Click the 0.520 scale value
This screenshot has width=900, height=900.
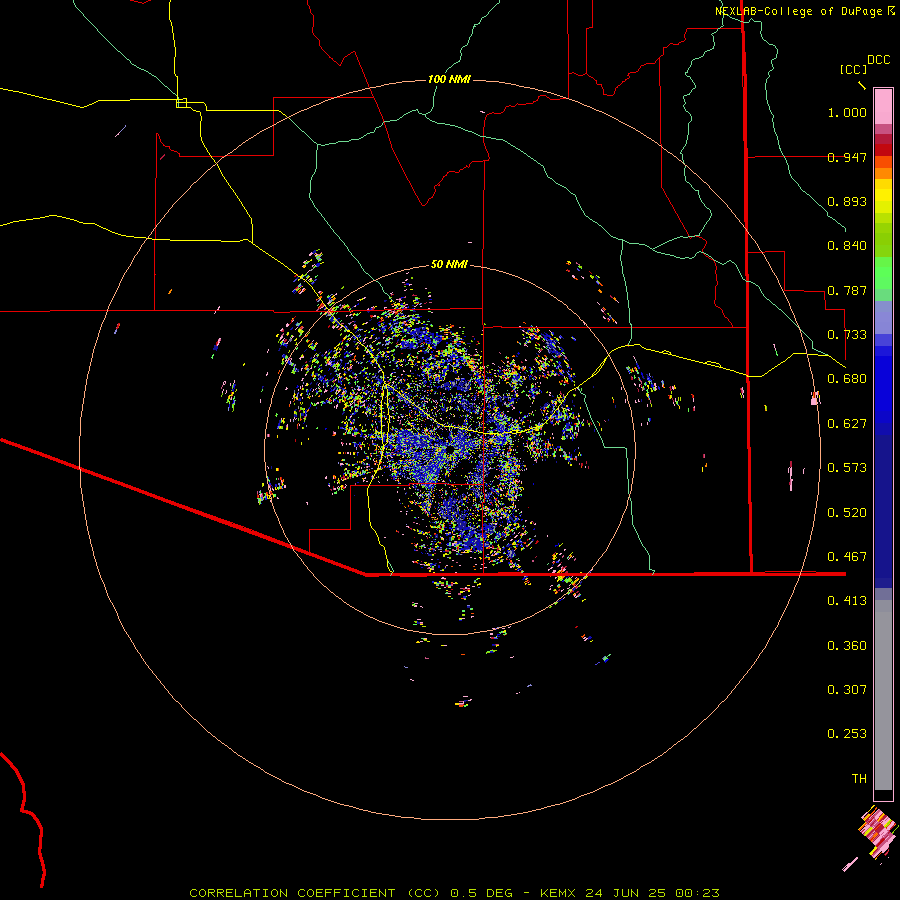[847, 513]
